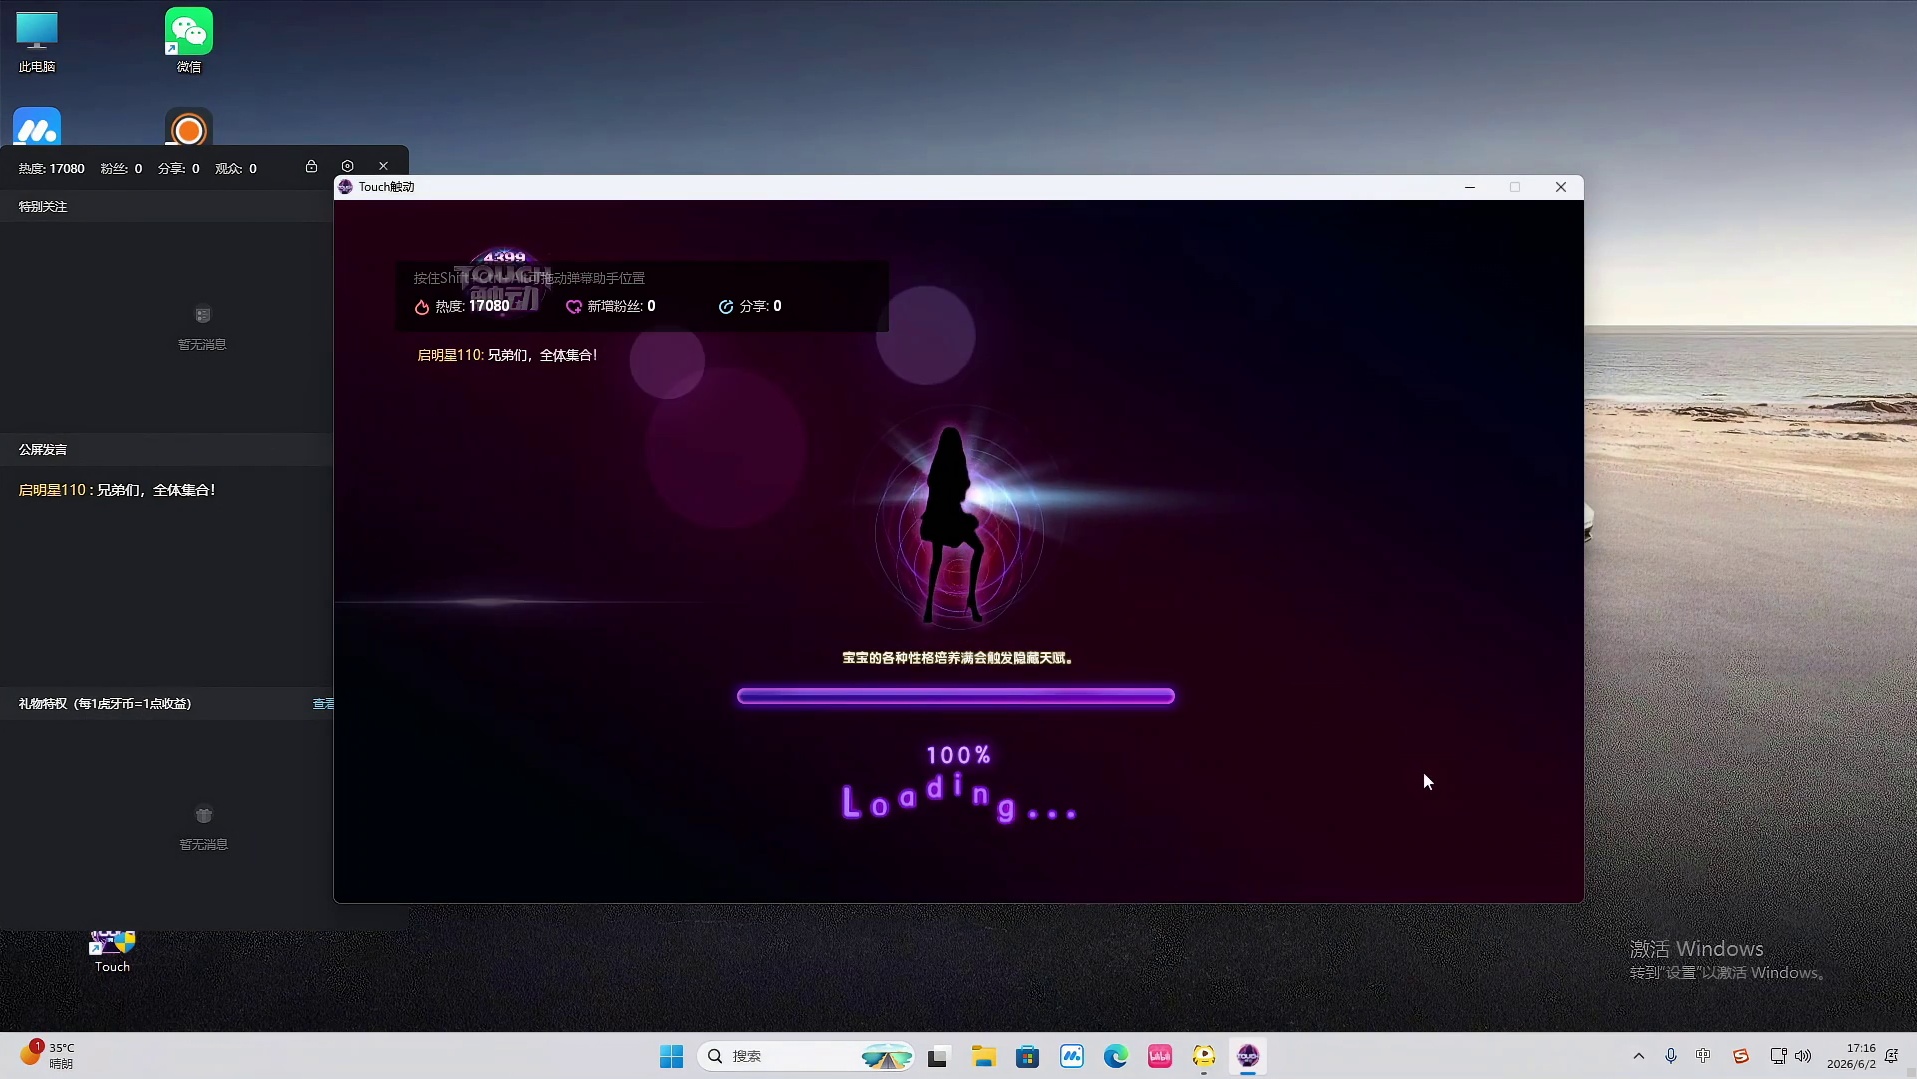Click the 查看 link beside 礼物特权
Viewport: 1917px width, 1079px height.
(x=323, y=704)
